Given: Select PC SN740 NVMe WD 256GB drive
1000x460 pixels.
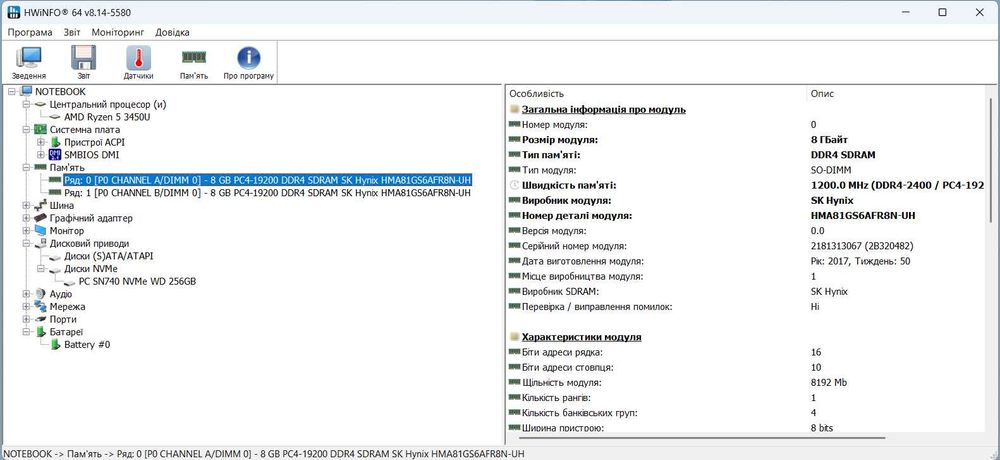Looking at the screenshot, I should (137, 281).
